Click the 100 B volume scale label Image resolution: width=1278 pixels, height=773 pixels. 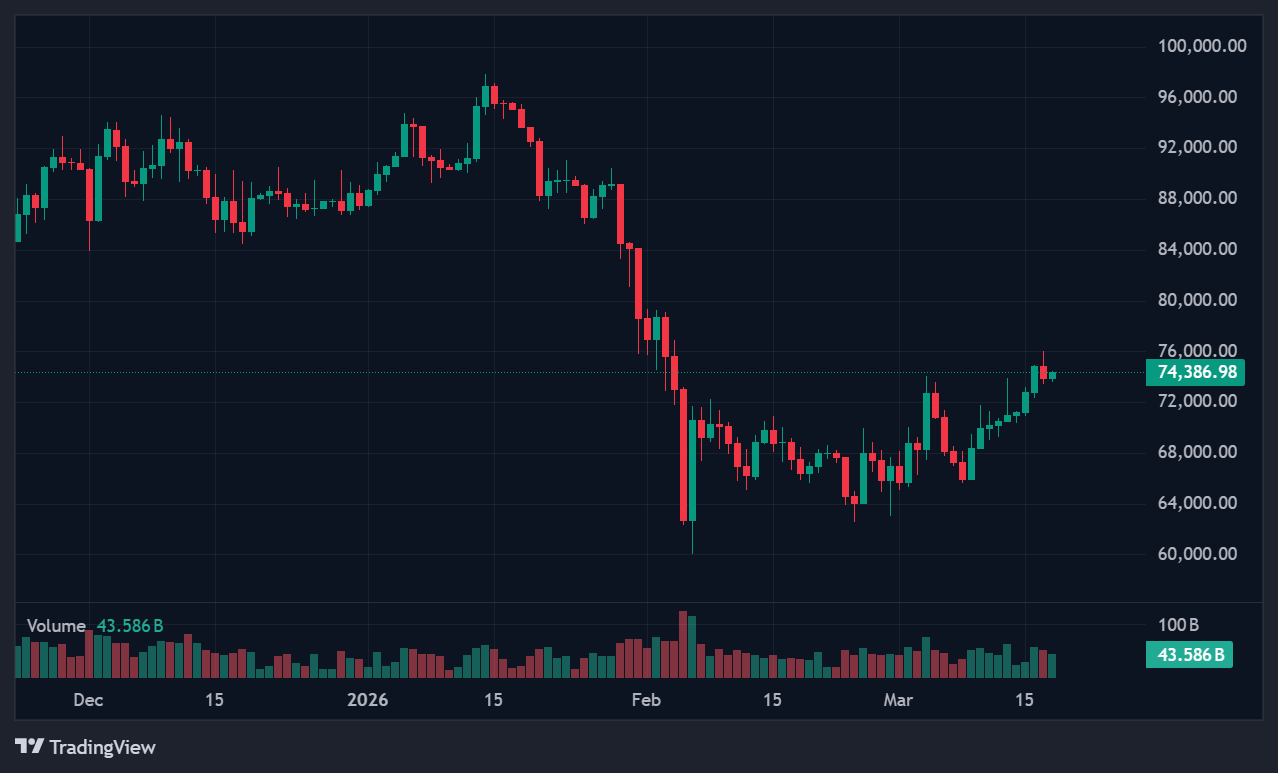point(1178,626)
